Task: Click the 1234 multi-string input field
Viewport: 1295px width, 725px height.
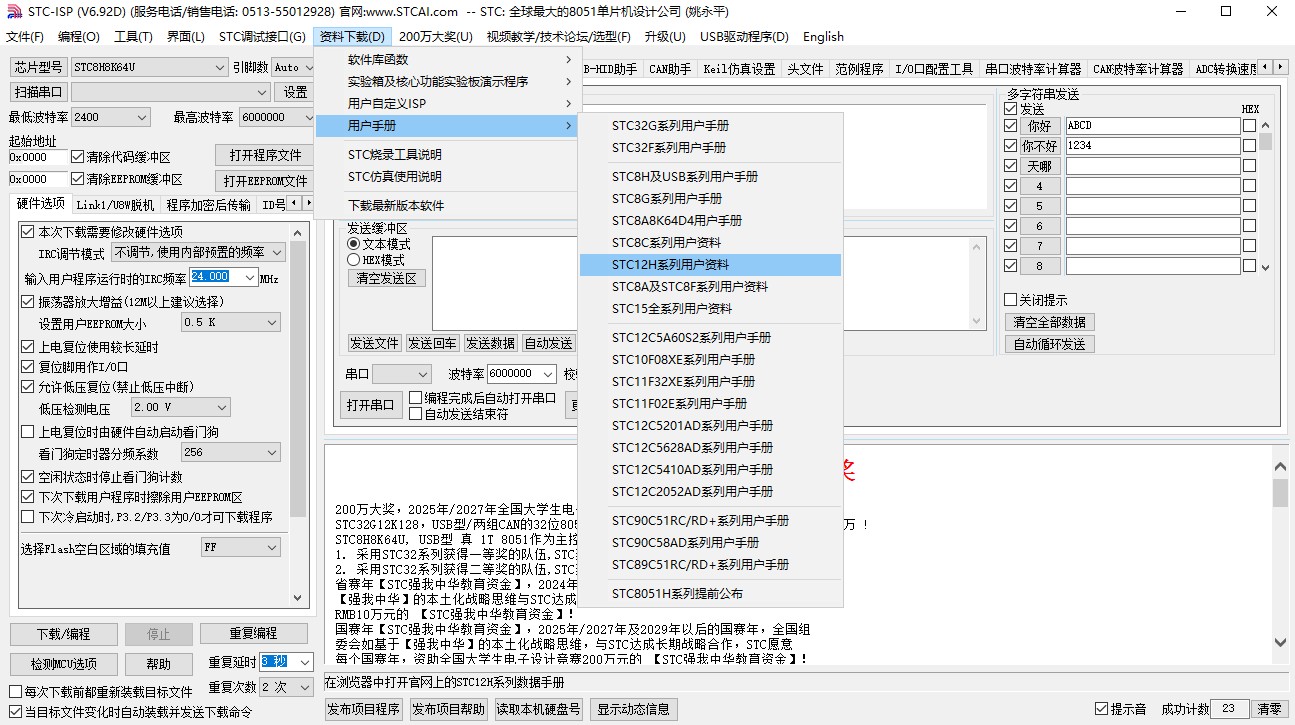Action: click(x=1153, y=146)
